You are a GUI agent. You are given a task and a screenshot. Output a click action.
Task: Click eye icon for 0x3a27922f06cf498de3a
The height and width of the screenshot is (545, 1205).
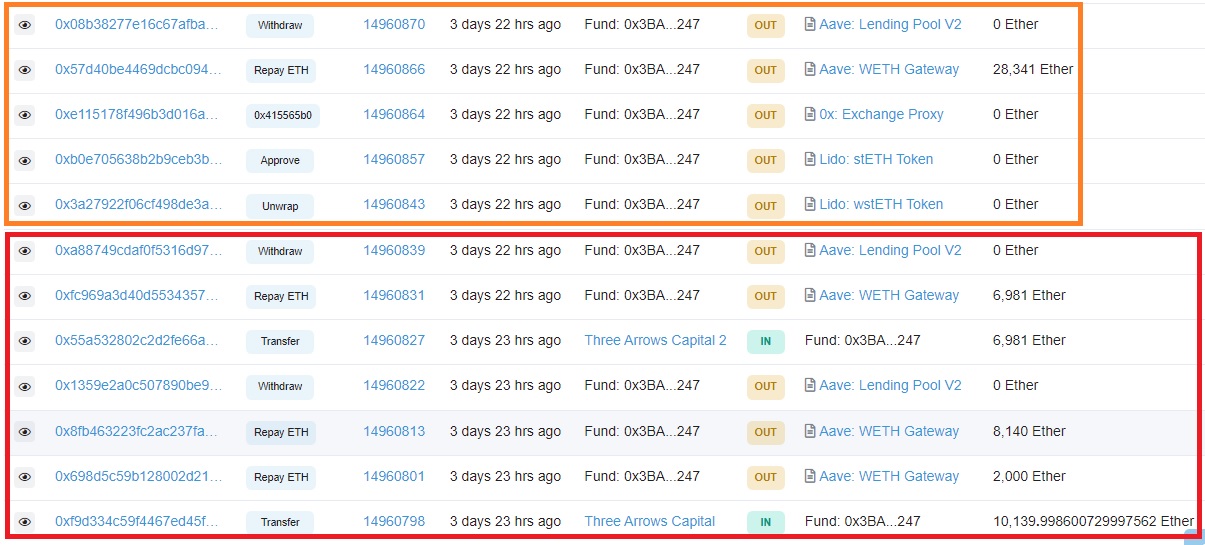point(25,205)
